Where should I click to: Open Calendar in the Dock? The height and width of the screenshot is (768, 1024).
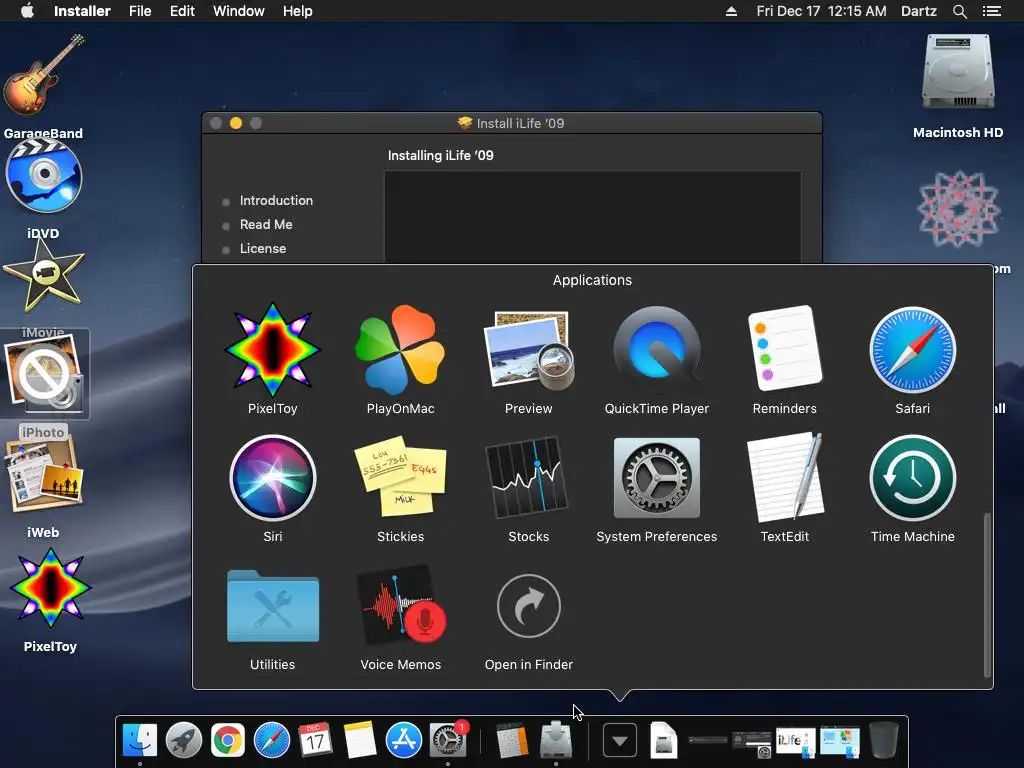click(x=315, y=740)
